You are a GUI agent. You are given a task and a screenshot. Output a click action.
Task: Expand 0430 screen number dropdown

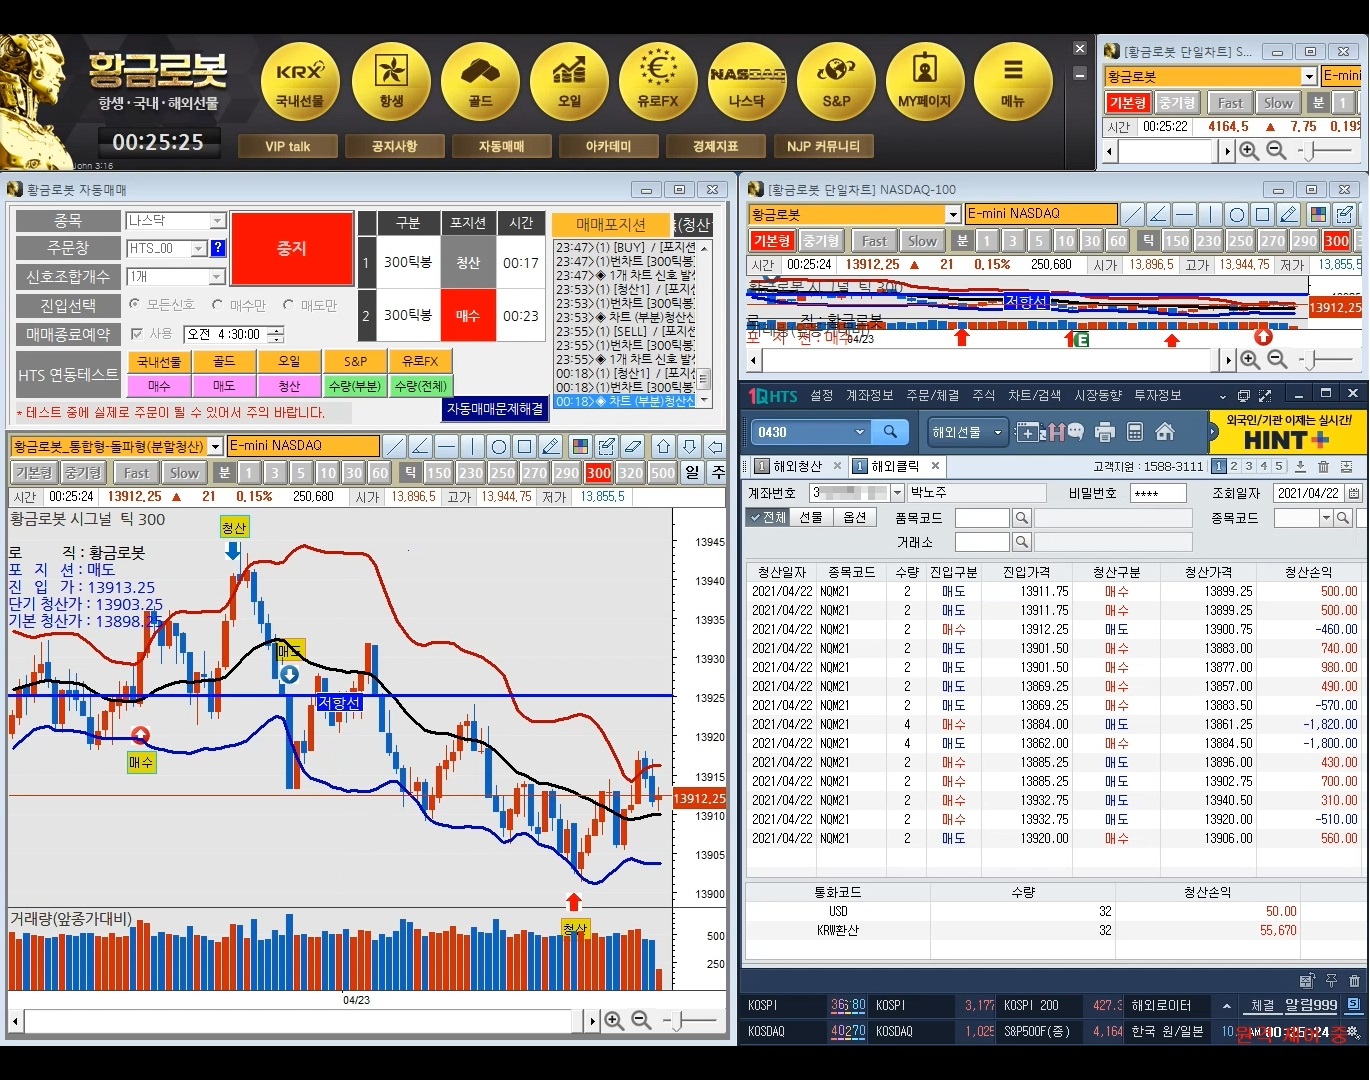(x=859, y=432)
